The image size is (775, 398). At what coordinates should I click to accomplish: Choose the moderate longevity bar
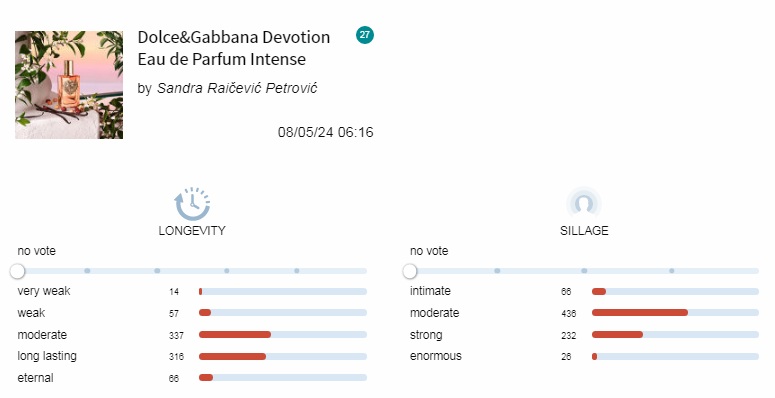(x=283, y=335)
